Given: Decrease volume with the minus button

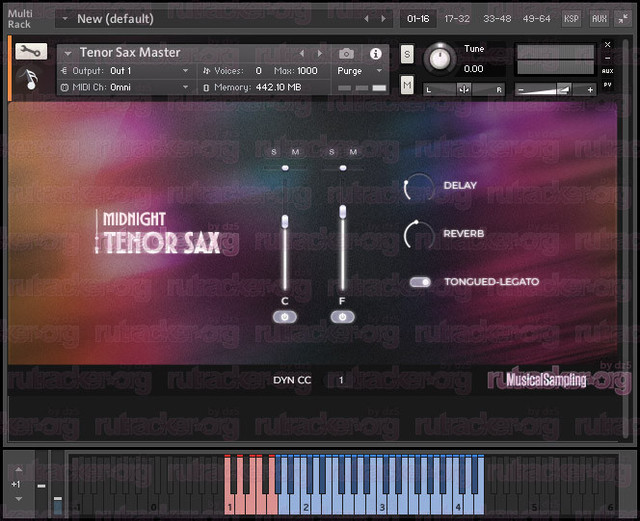Looking at the screenshot, I should (x=521, y=89).
